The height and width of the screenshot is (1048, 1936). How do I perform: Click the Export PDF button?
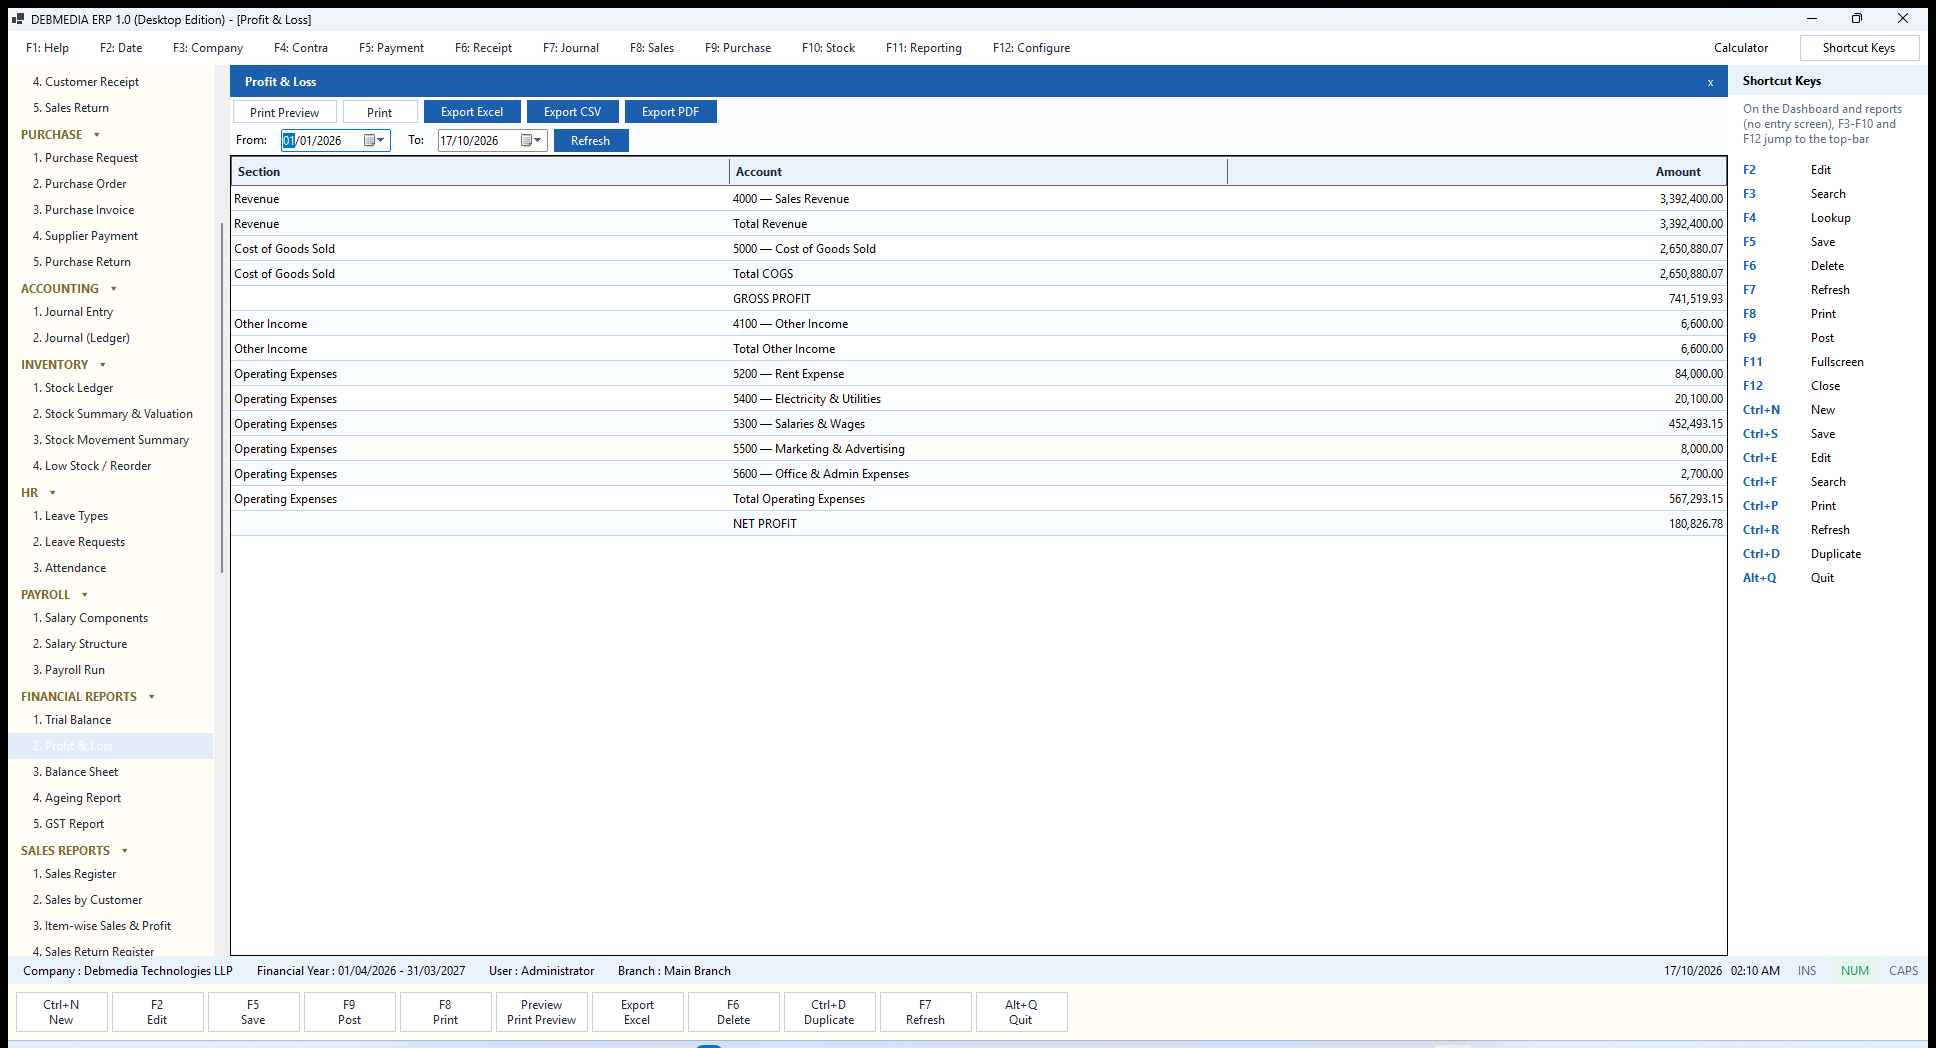(670, 112)
